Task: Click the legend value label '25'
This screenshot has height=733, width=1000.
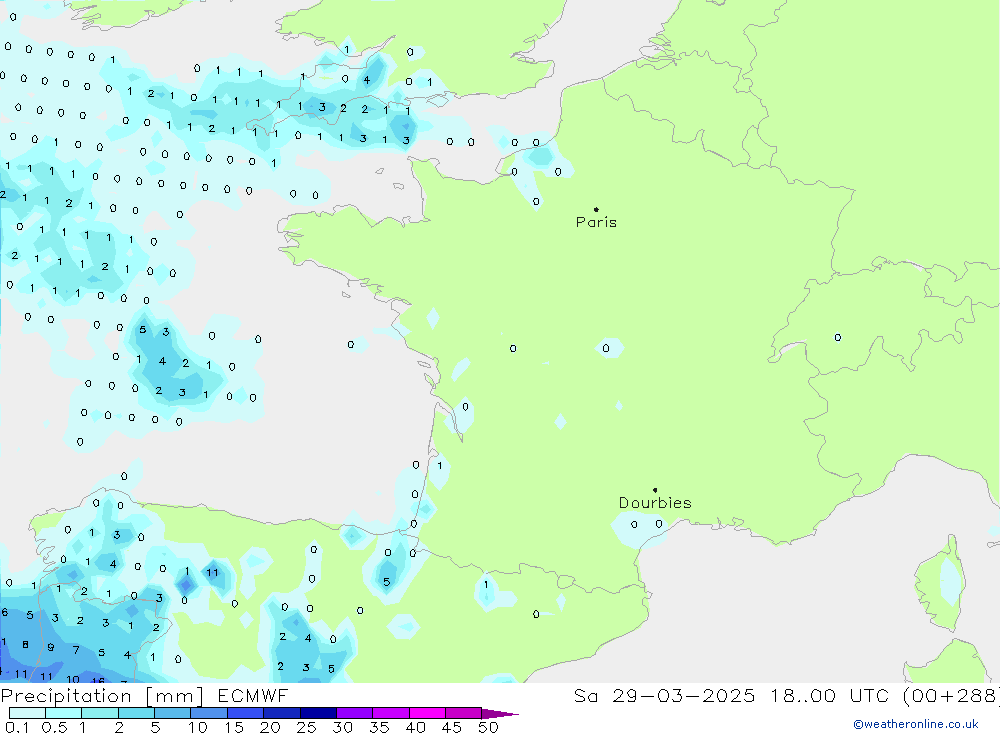Action: click(x=306, y=727)
